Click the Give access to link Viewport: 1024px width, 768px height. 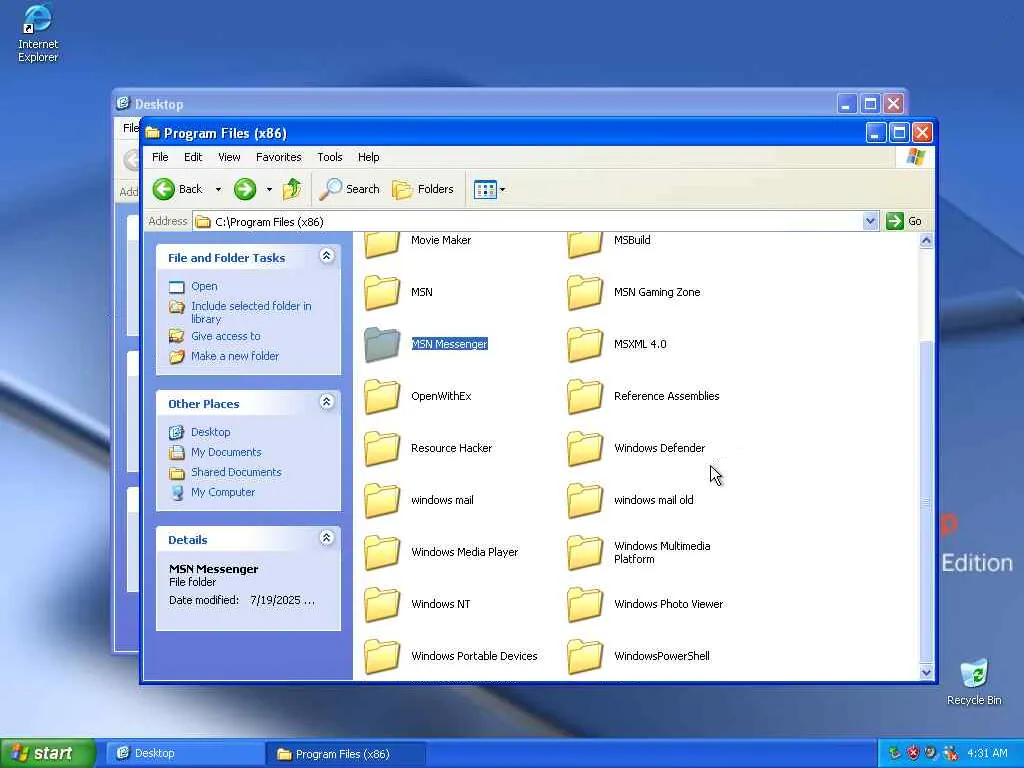click(225, 336)
